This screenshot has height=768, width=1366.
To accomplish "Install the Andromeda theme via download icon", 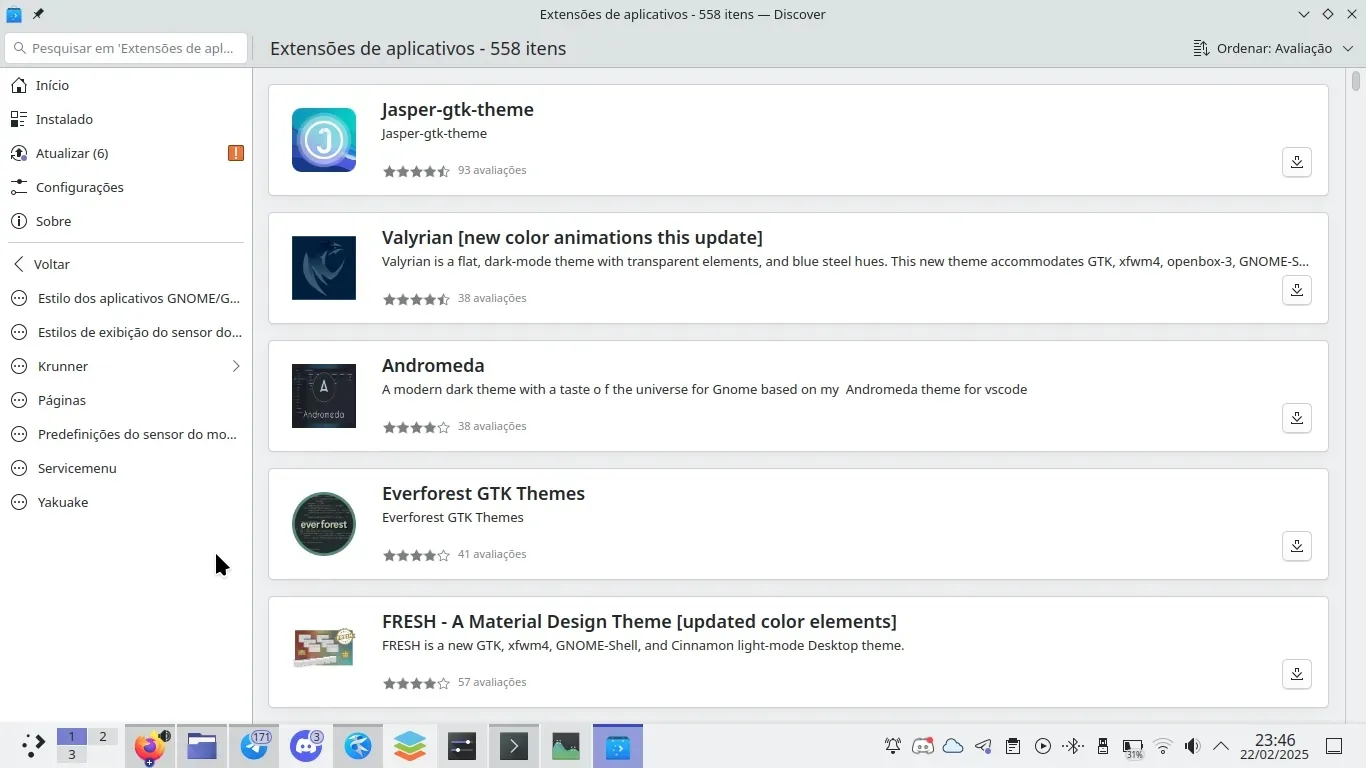I will (x=1296, y=418).
